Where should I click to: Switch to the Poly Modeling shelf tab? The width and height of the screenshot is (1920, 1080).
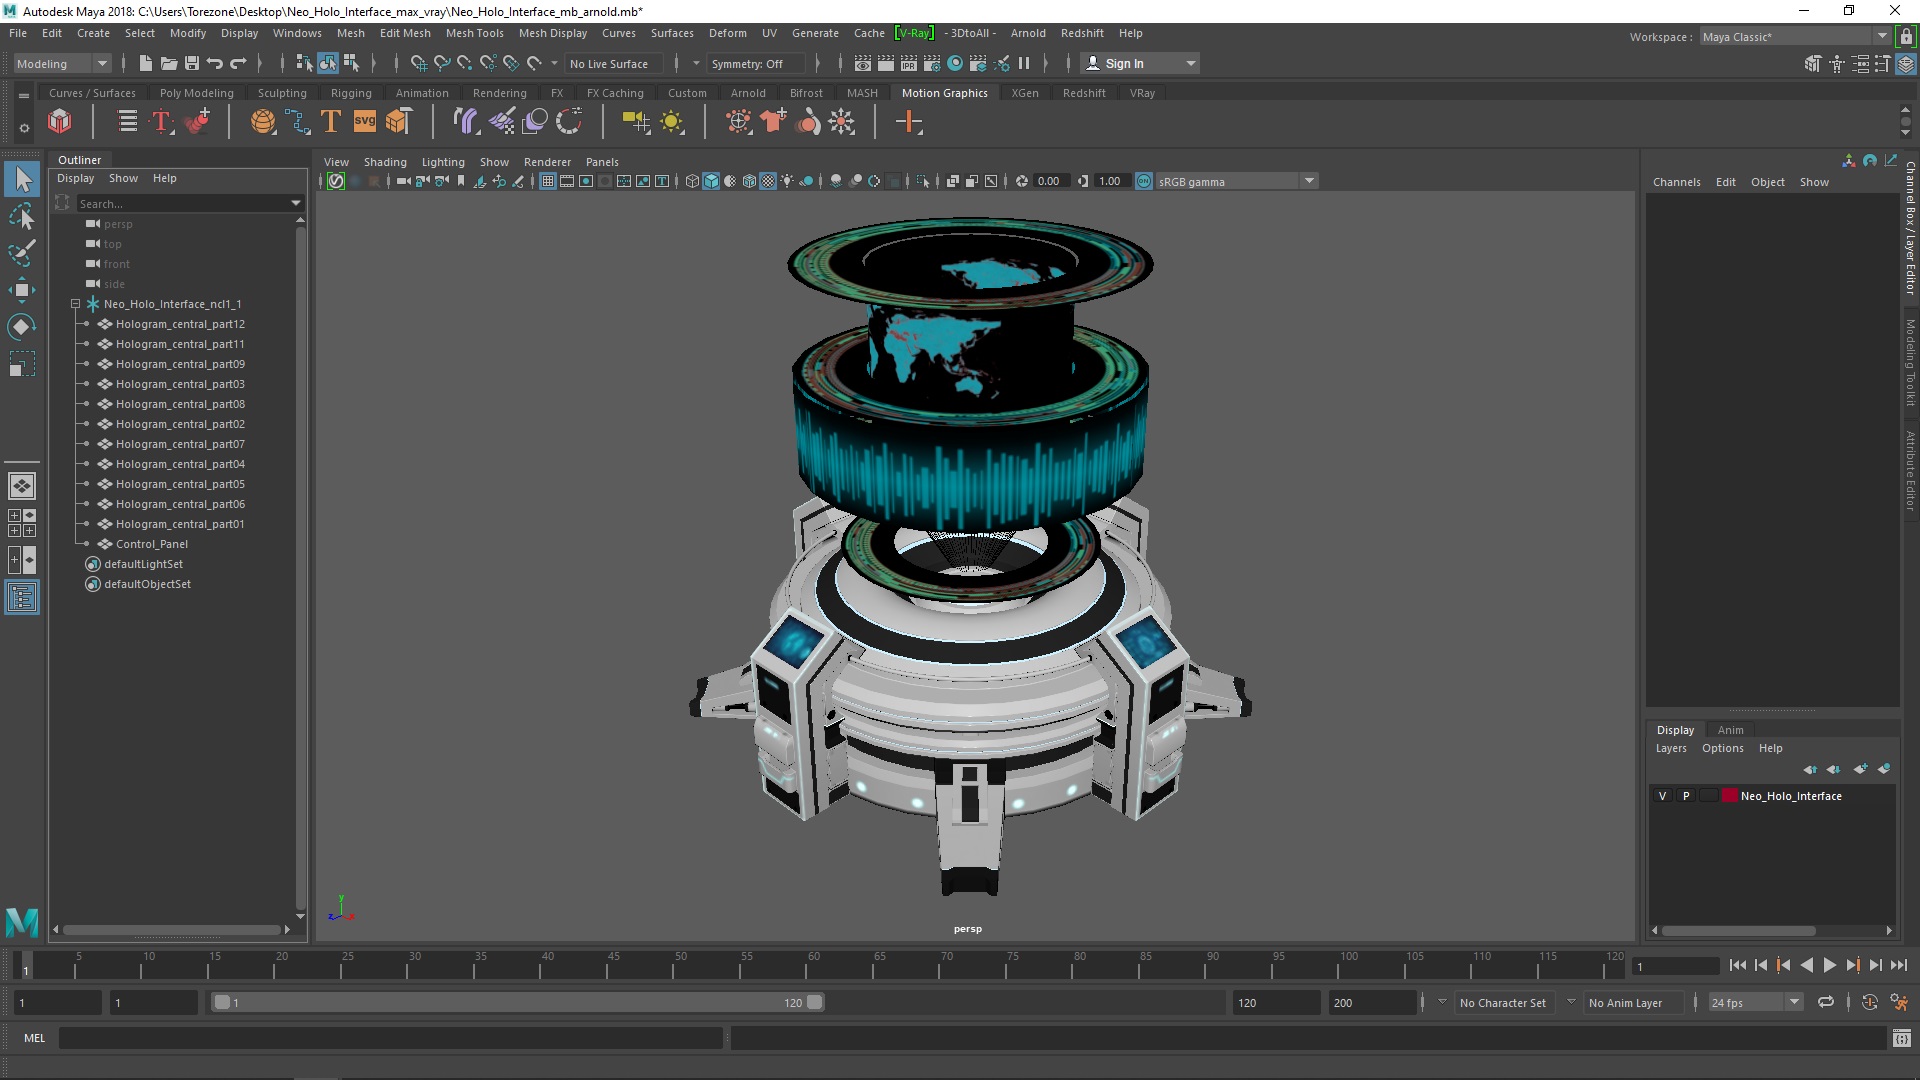(196, 93)
